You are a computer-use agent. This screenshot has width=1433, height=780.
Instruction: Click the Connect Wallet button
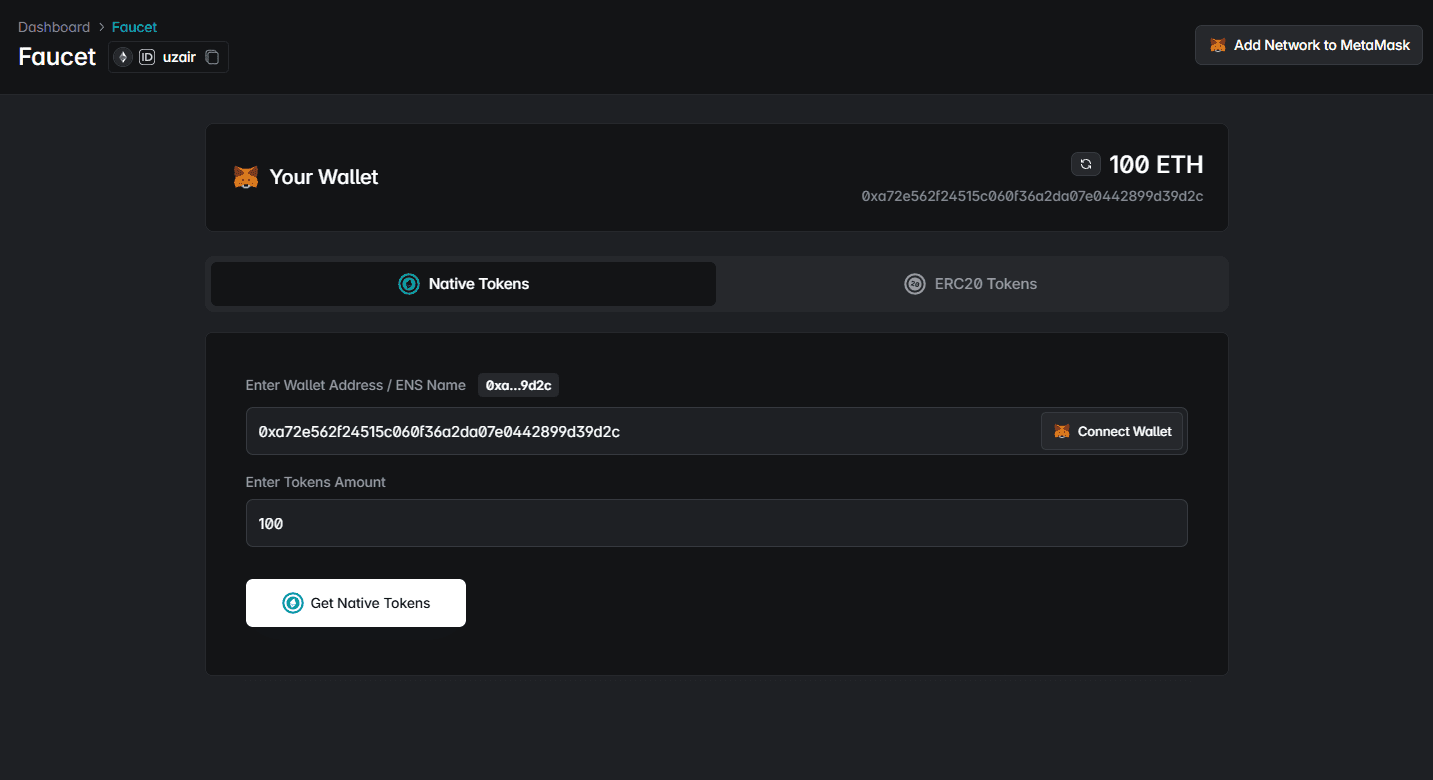1112,431
